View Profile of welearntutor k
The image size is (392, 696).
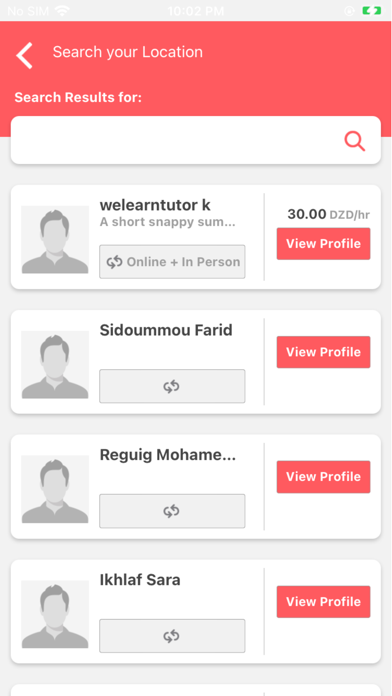[x=324, y=244]
